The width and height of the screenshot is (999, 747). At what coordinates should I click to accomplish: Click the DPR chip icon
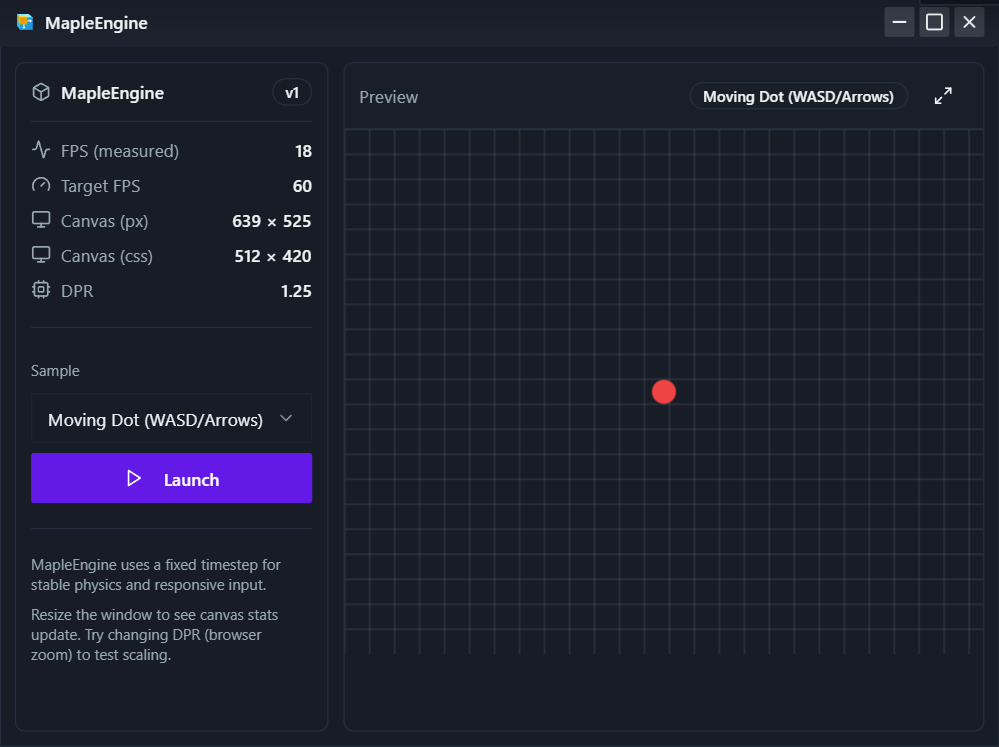pos(41,290)
